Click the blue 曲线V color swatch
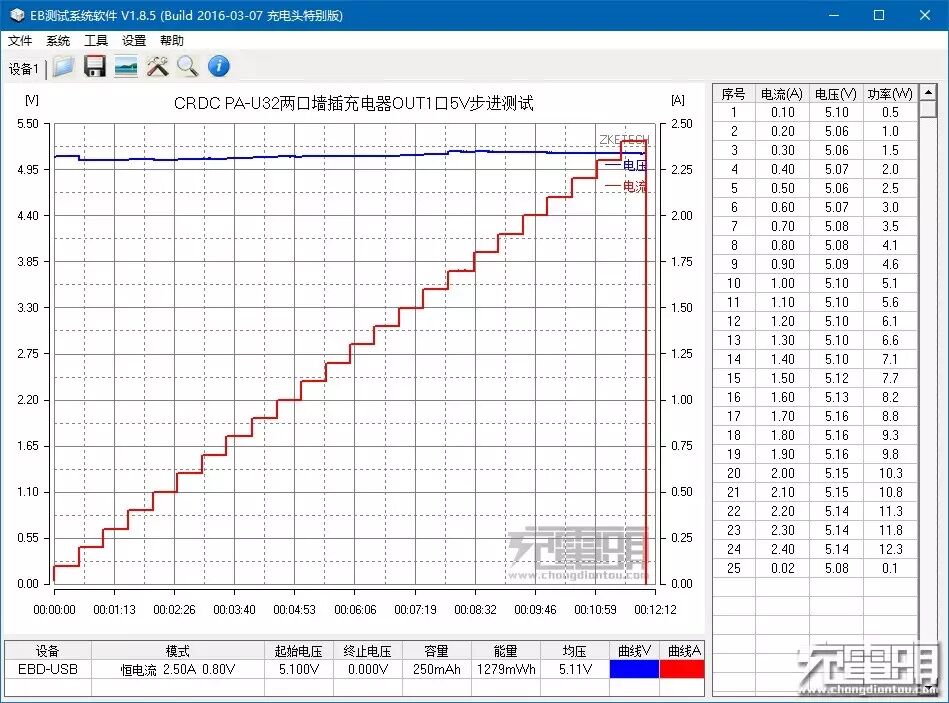 click(x=634, y=669)
